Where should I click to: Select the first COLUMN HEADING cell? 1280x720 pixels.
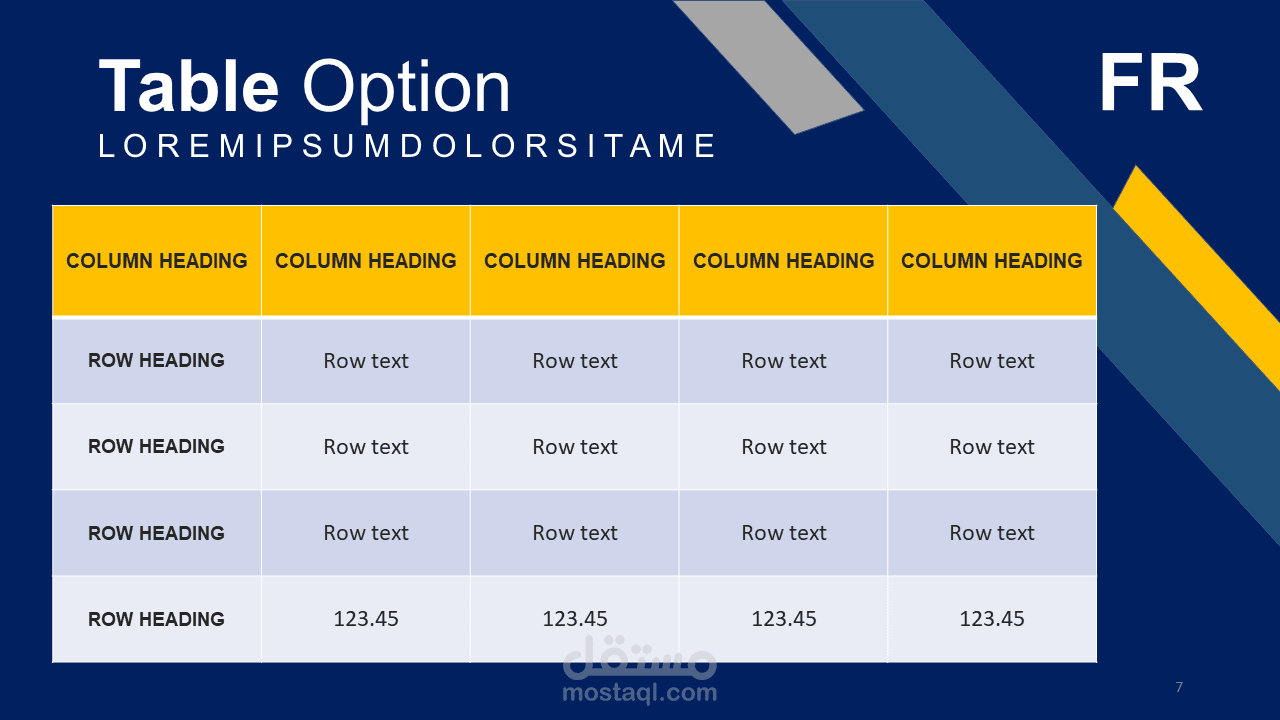157,261
